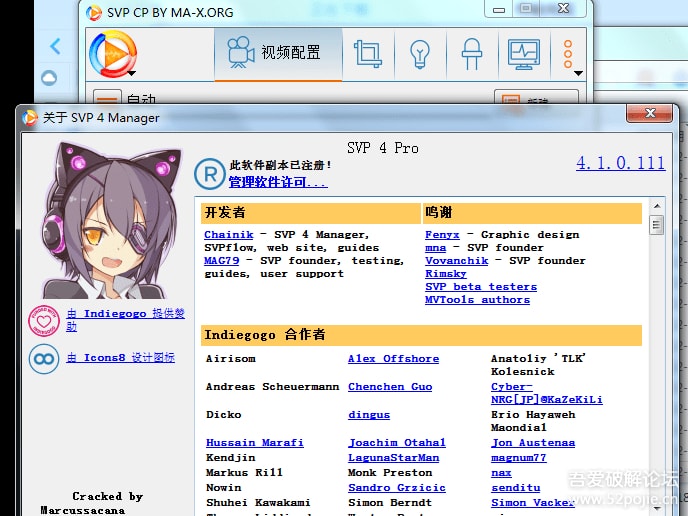Click the Indiegogo 合作者 section header

[x=421, y=335]
